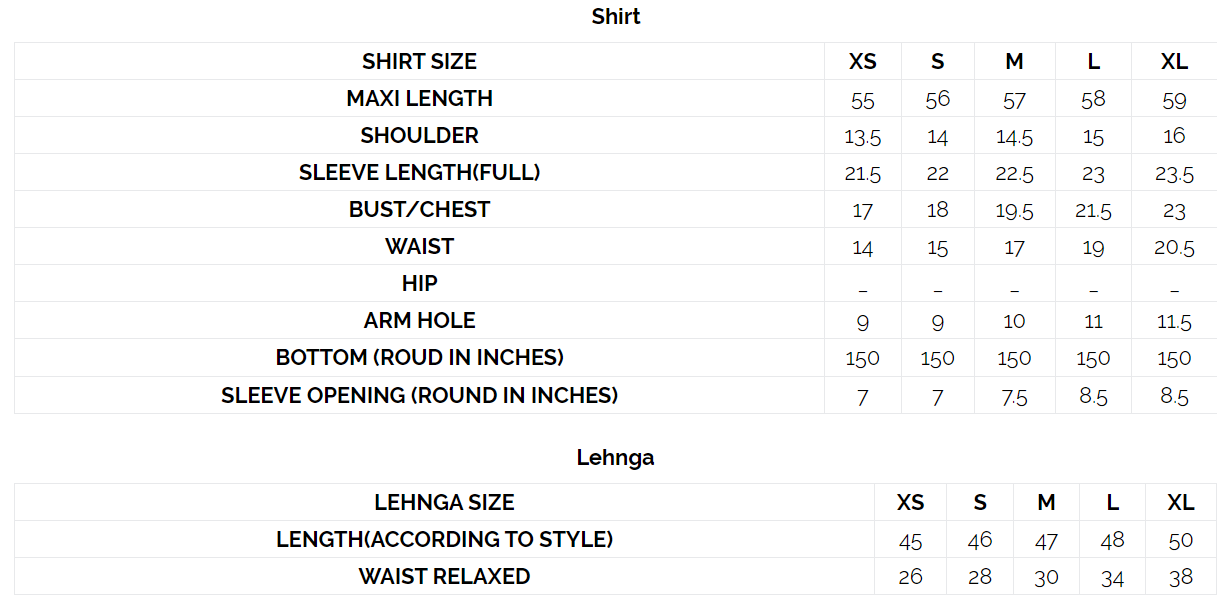
Task: Select the HIP row label
Action: point(419,284)
